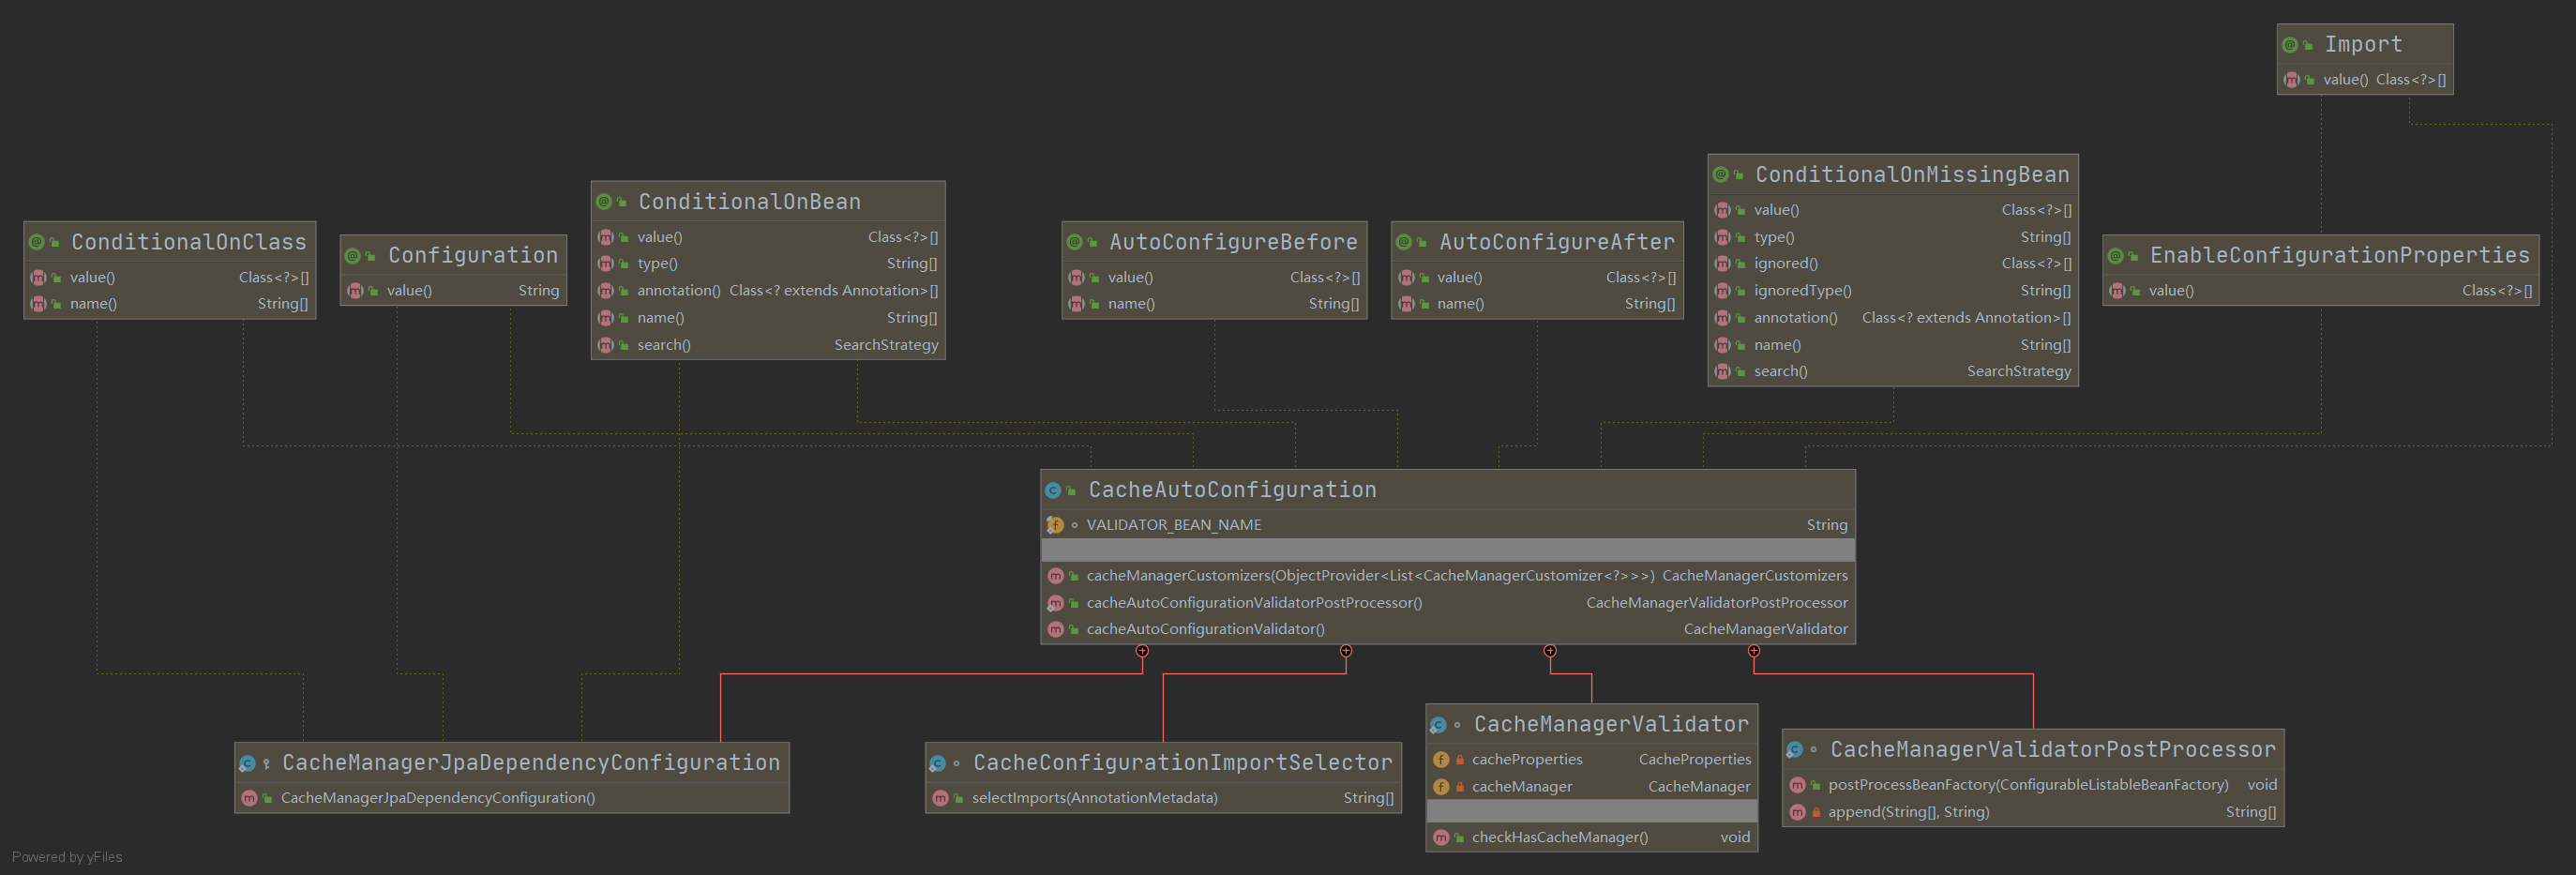
Task: Click the class icon beside CacheManagerValidator
Action: [1438, 725]
